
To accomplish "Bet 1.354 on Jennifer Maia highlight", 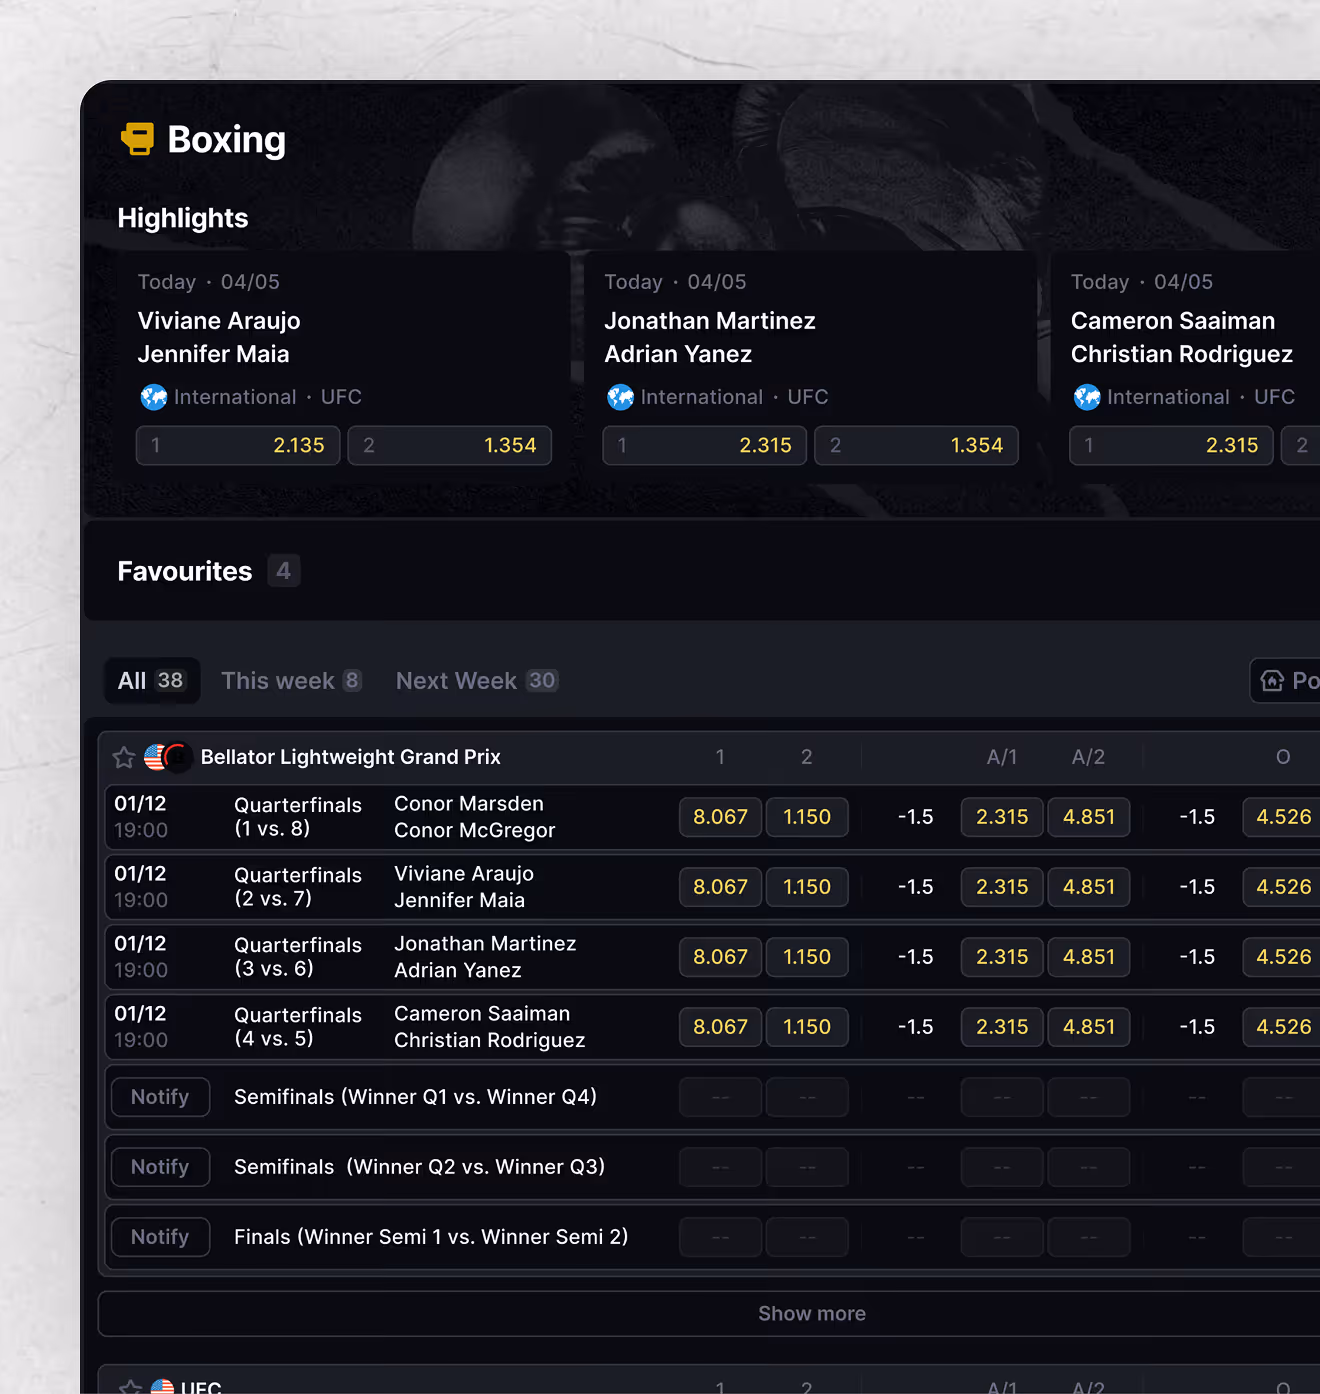I will pos(450,445).
